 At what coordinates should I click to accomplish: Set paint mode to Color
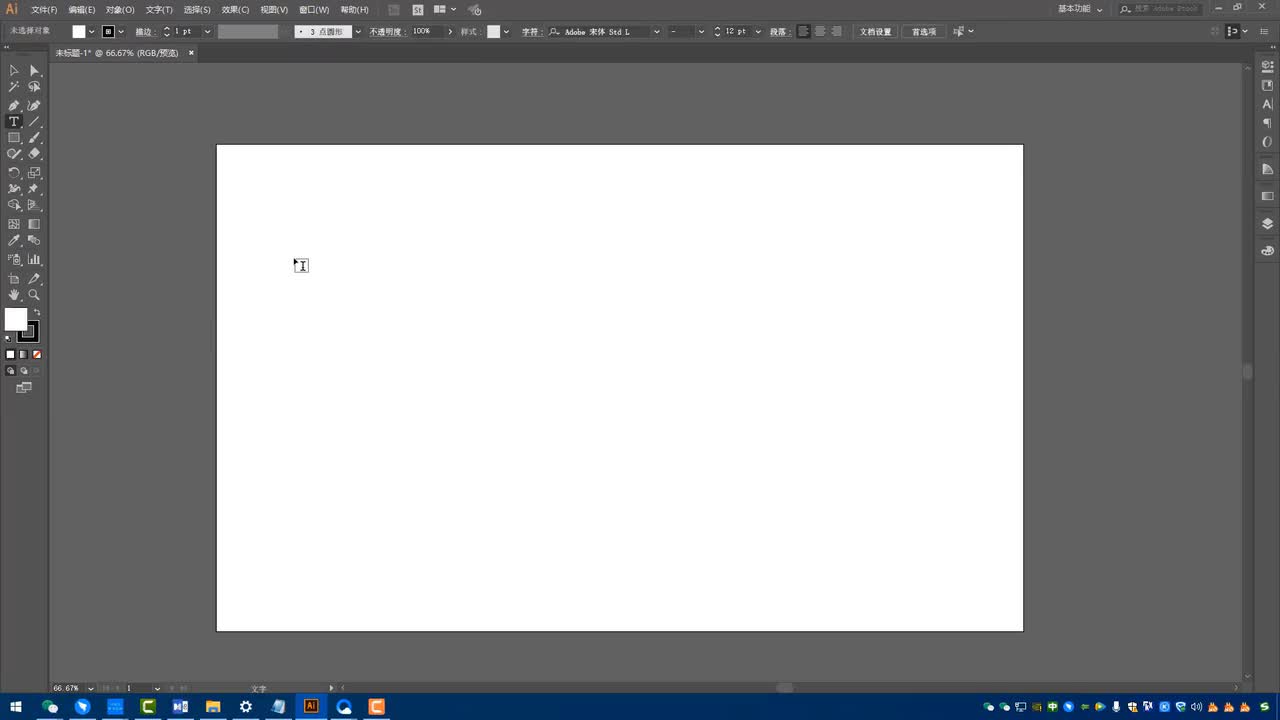tap(11, 354)
